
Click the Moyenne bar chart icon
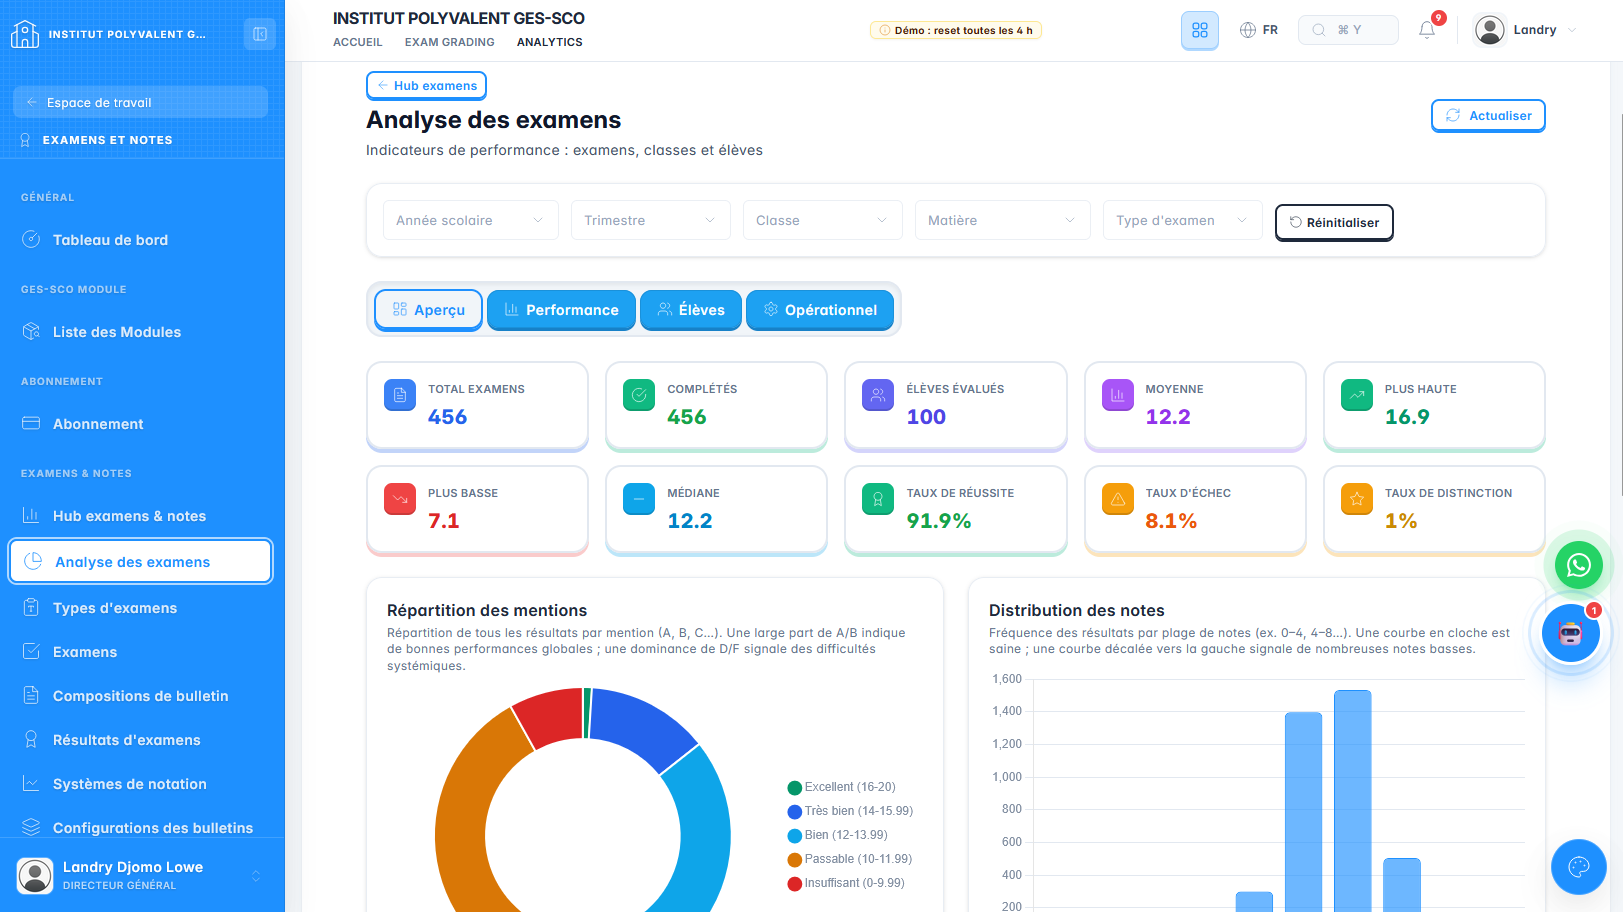click(x=1118, y=395)
